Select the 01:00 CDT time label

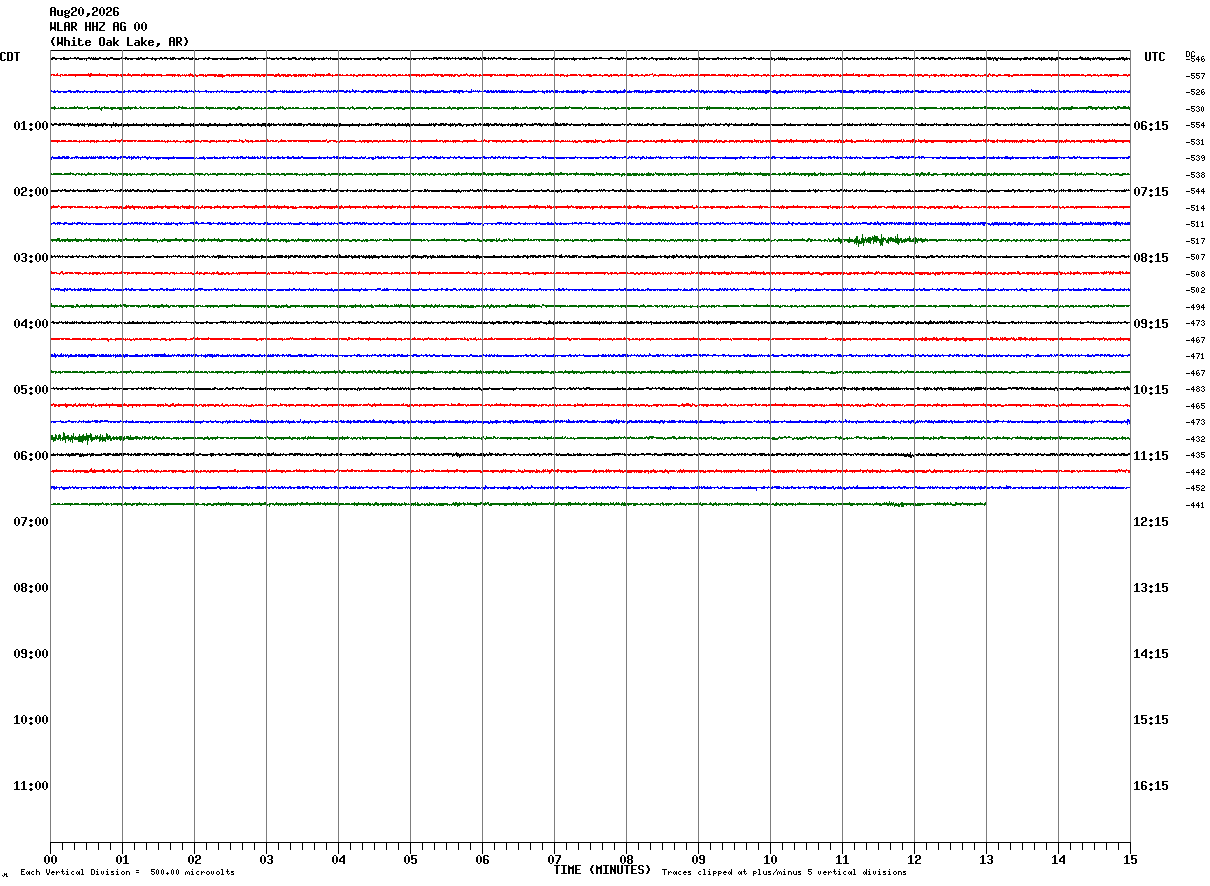(x=31, y=126)
